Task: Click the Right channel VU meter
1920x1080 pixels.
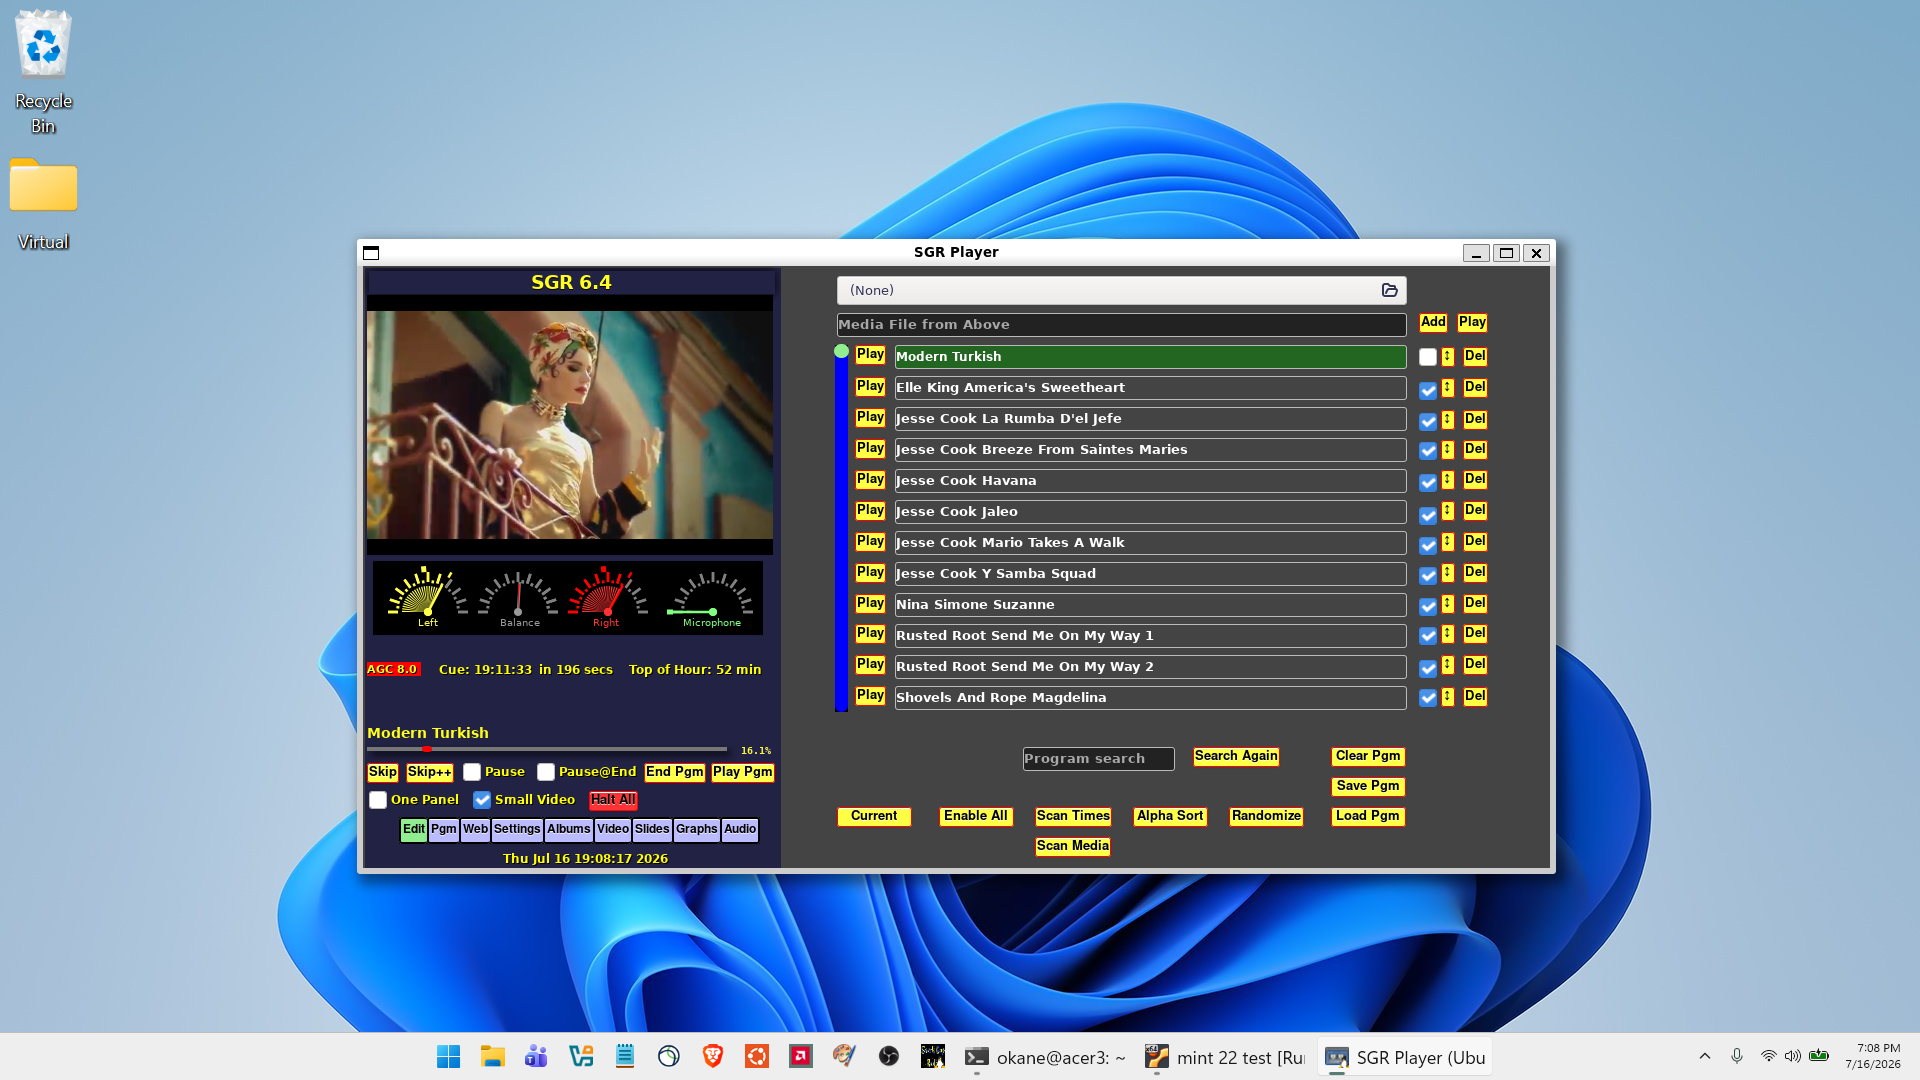Action: tap(607, 597)
